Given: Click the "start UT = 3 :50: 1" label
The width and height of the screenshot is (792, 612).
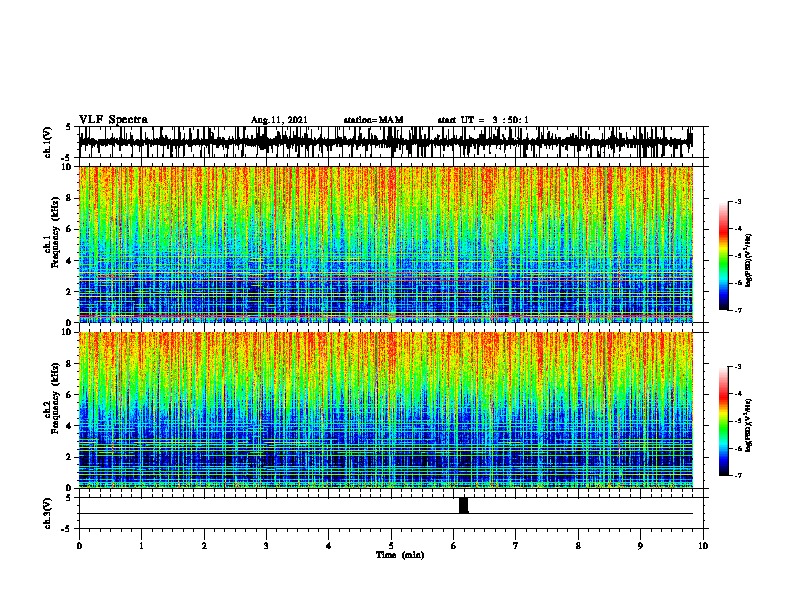Looking at the screenshot, I should tap(483, 120).
